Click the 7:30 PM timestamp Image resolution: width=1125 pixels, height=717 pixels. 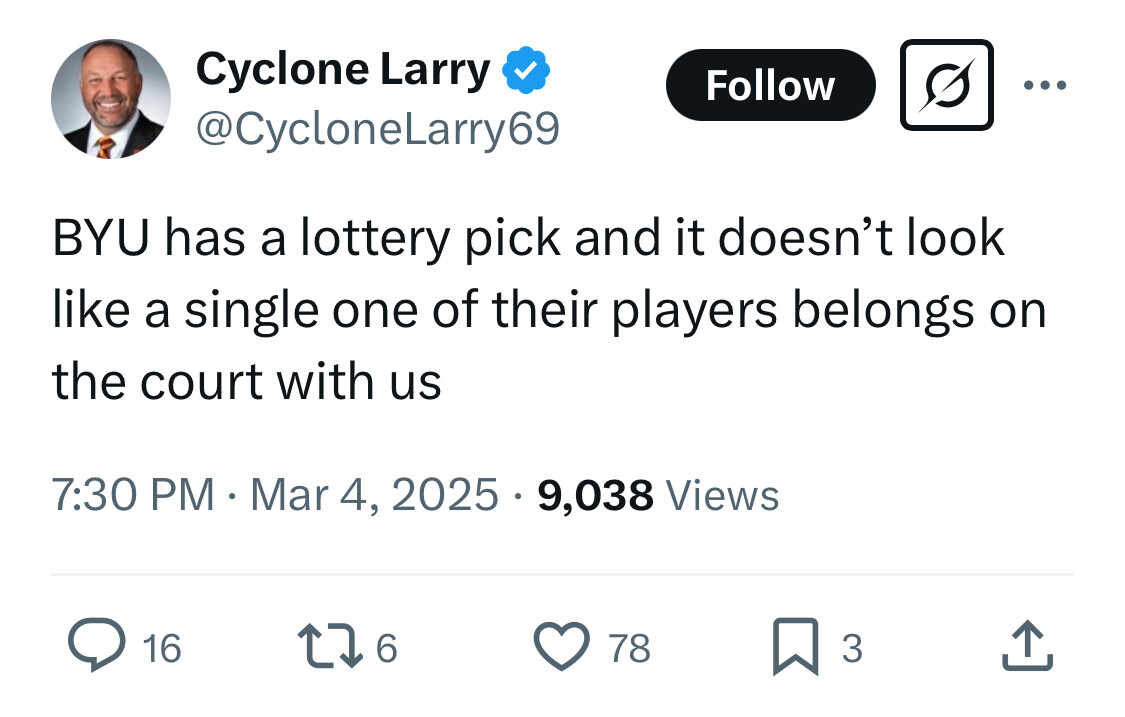coord(132,495)
